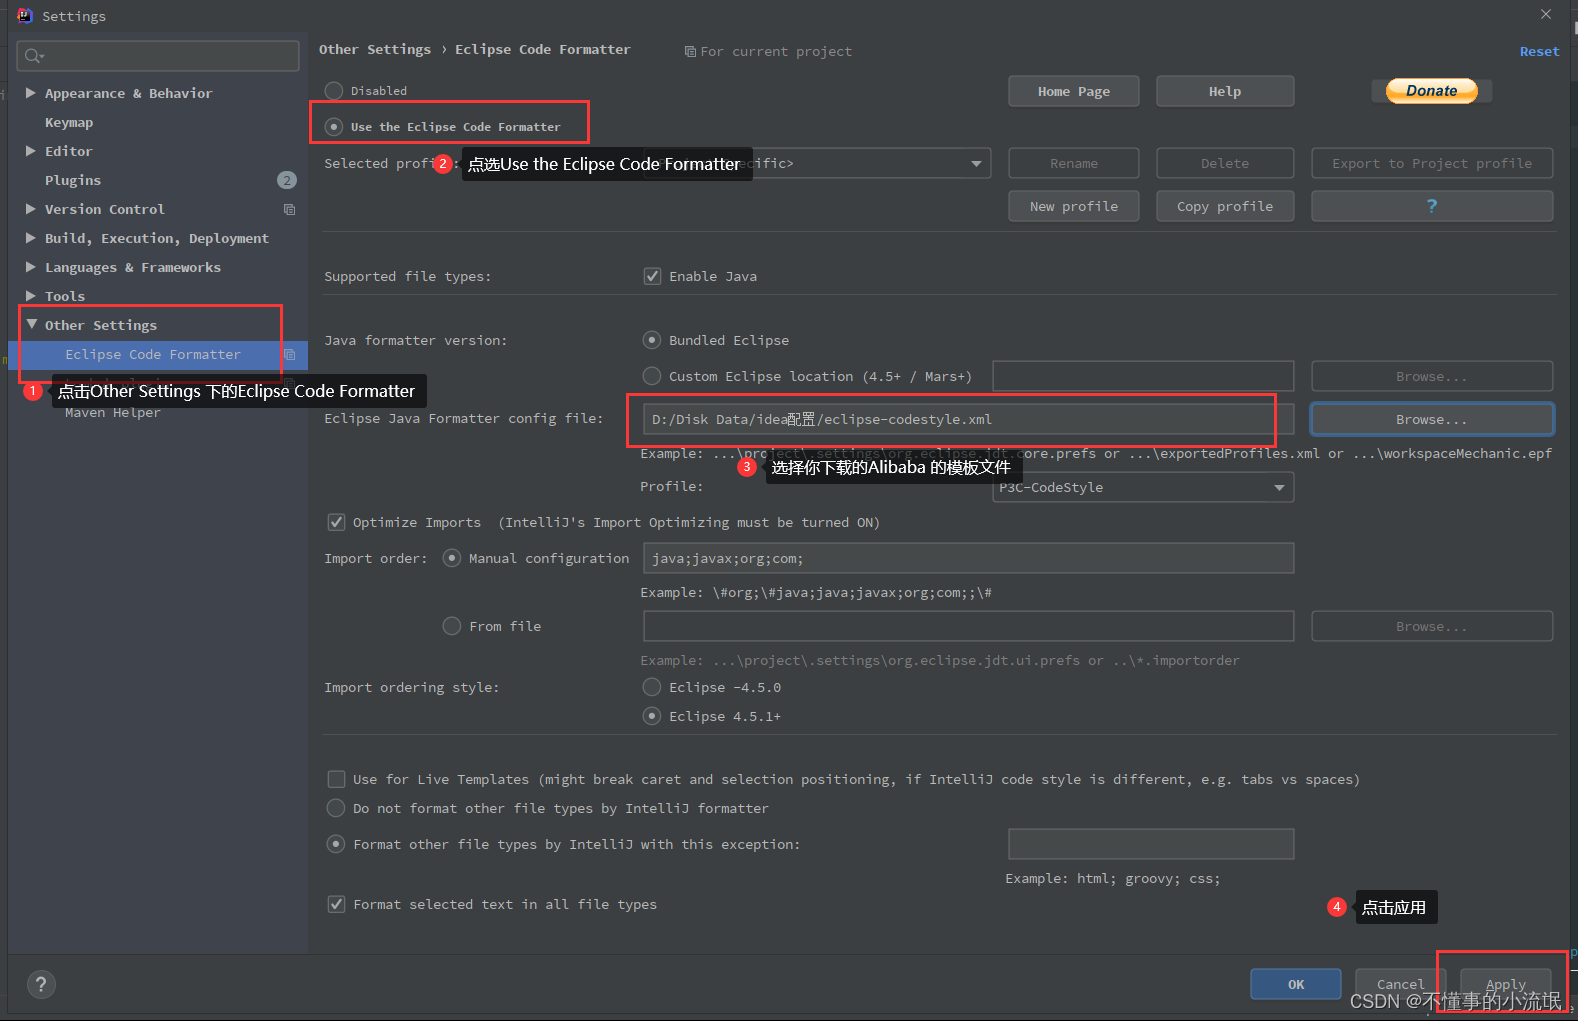This screenshot has height=1021, width=1578.
Task: Click the formatter config file path field
Action: tap(968, 419)
